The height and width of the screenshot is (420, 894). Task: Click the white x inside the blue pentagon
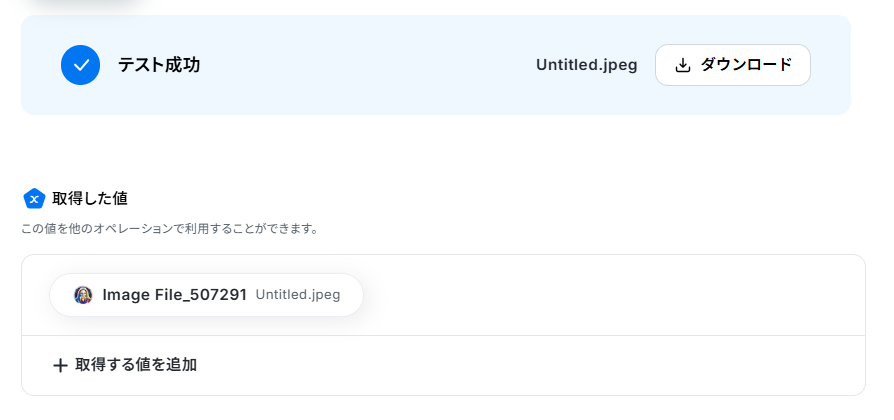[34, 199]
